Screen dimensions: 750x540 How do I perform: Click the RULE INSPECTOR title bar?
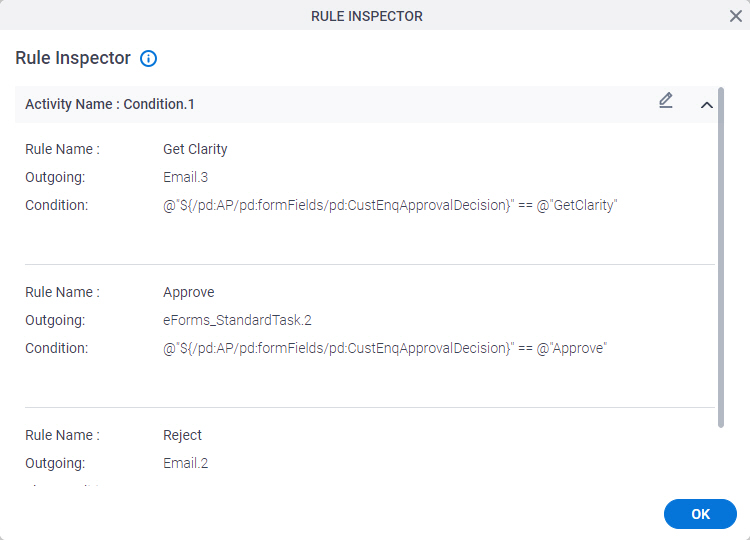(x=367, y=16)
